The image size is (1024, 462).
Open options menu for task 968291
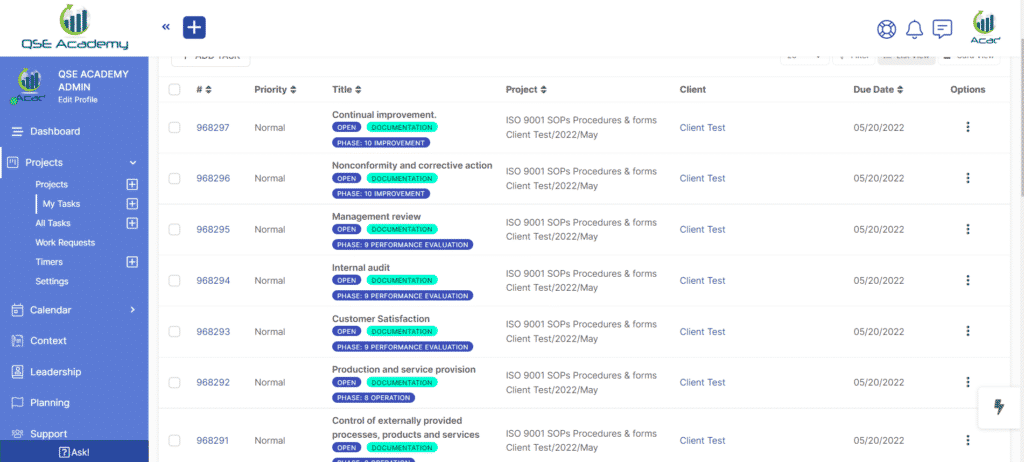(x=968, y=440)
